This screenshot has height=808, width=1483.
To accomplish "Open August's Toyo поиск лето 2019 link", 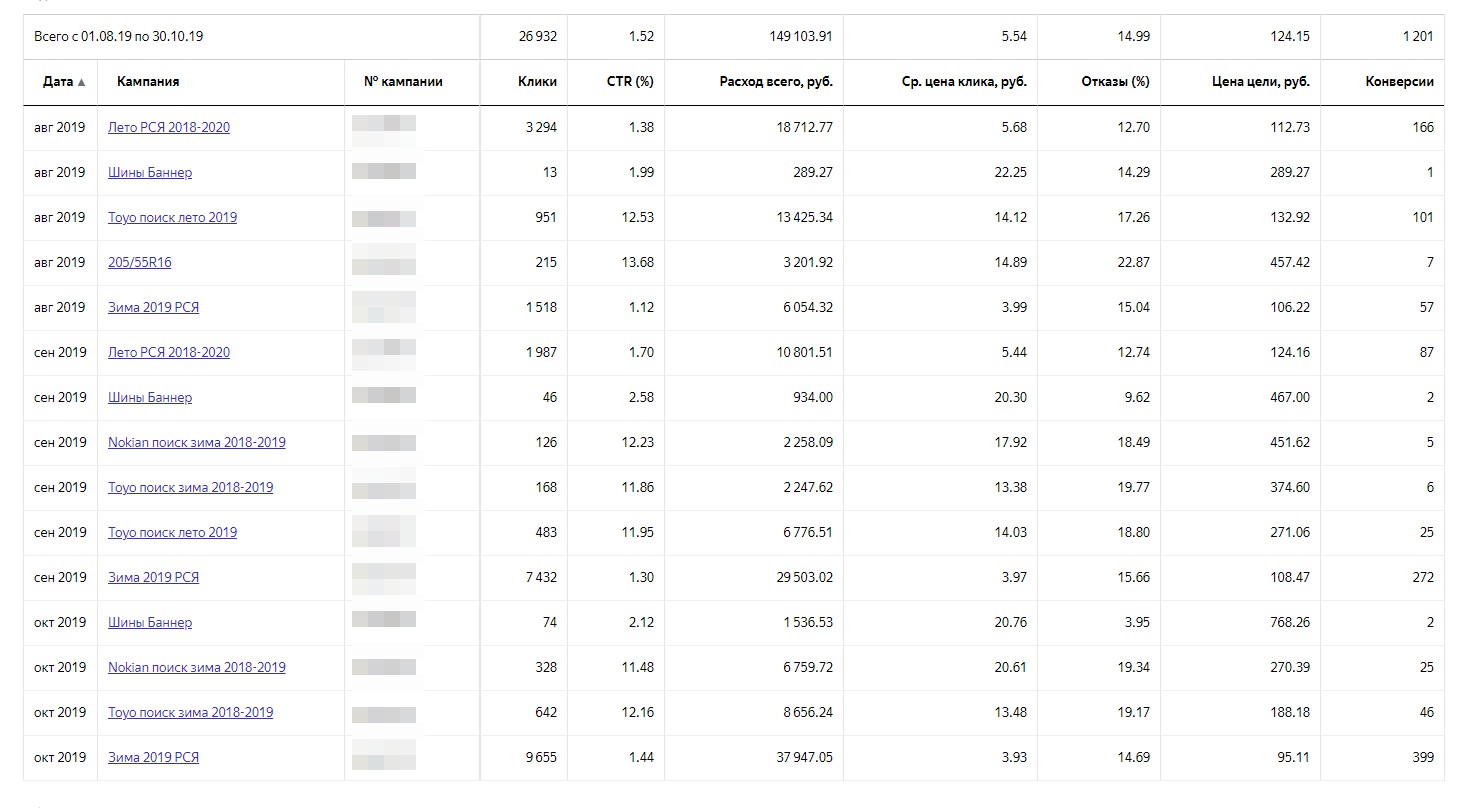I will tap(172, 217).
